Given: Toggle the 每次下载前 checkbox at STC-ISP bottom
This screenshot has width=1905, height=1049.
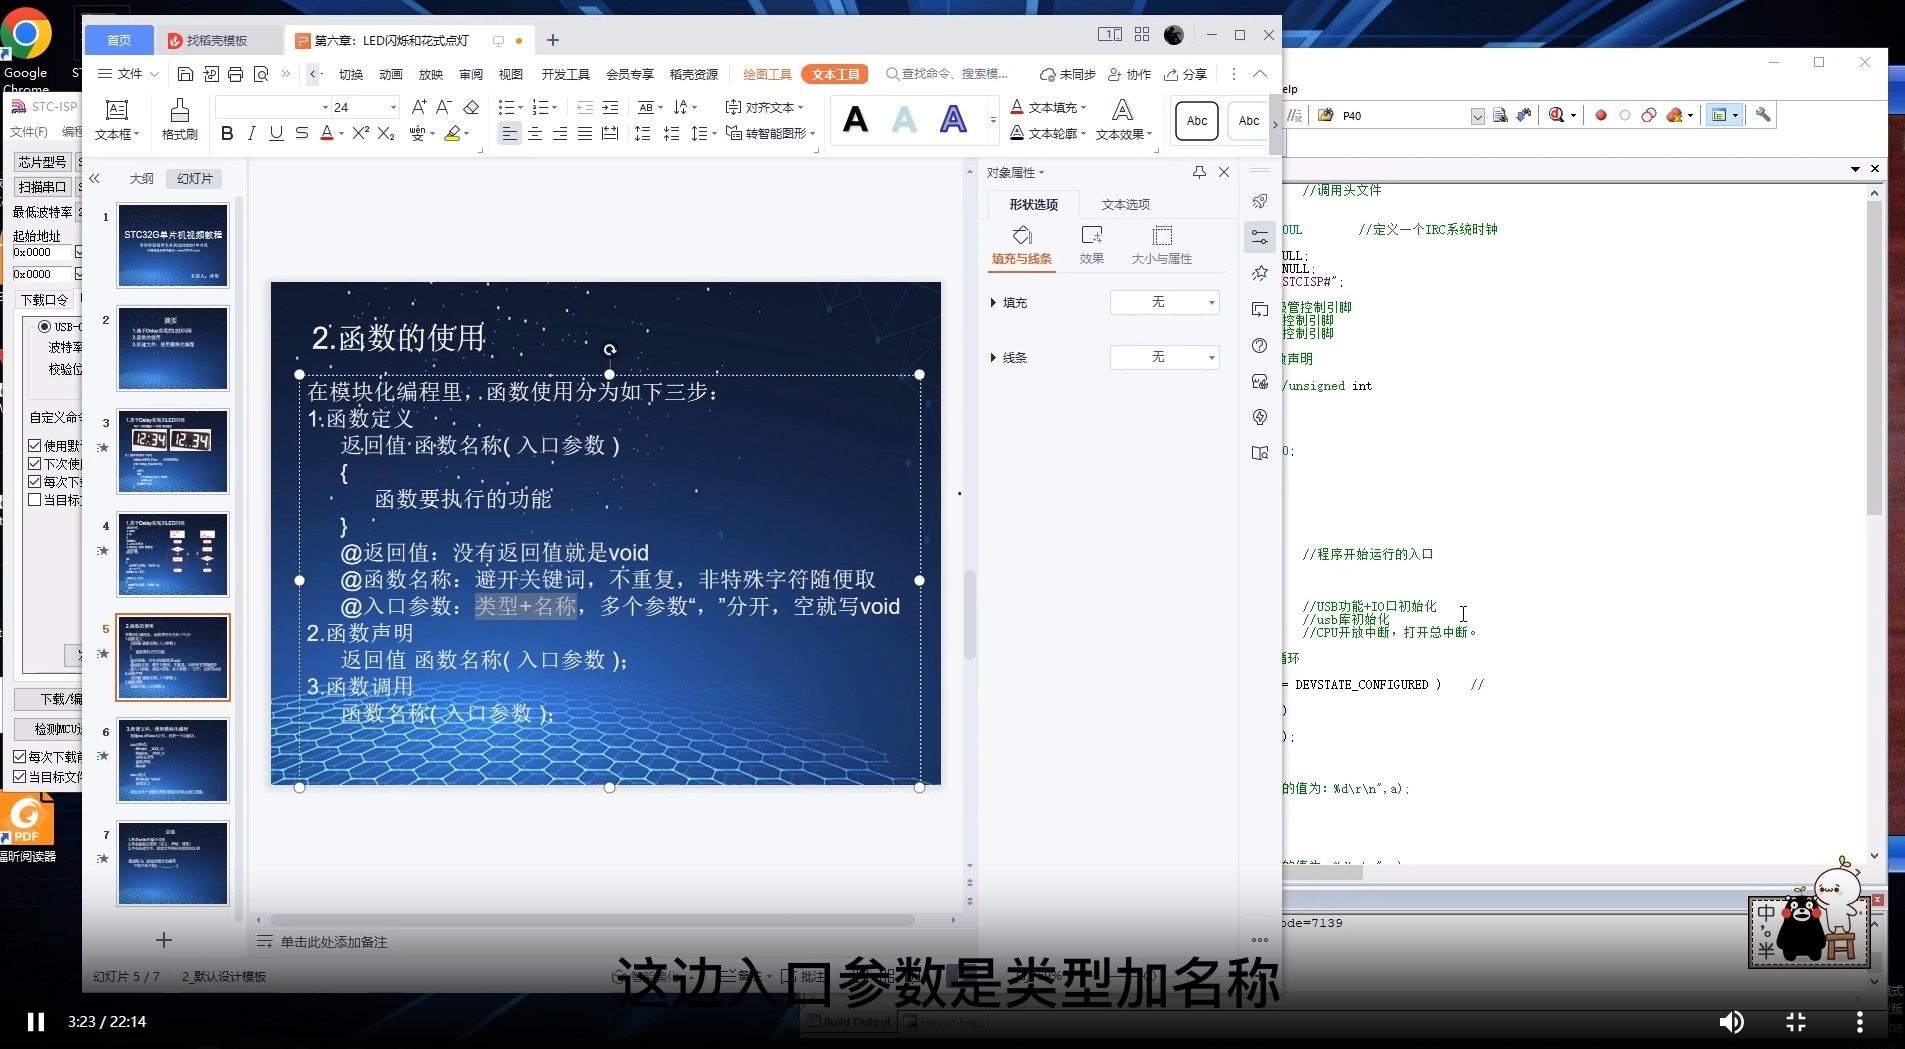Looking at the screenshot, I should pos(20,757).
